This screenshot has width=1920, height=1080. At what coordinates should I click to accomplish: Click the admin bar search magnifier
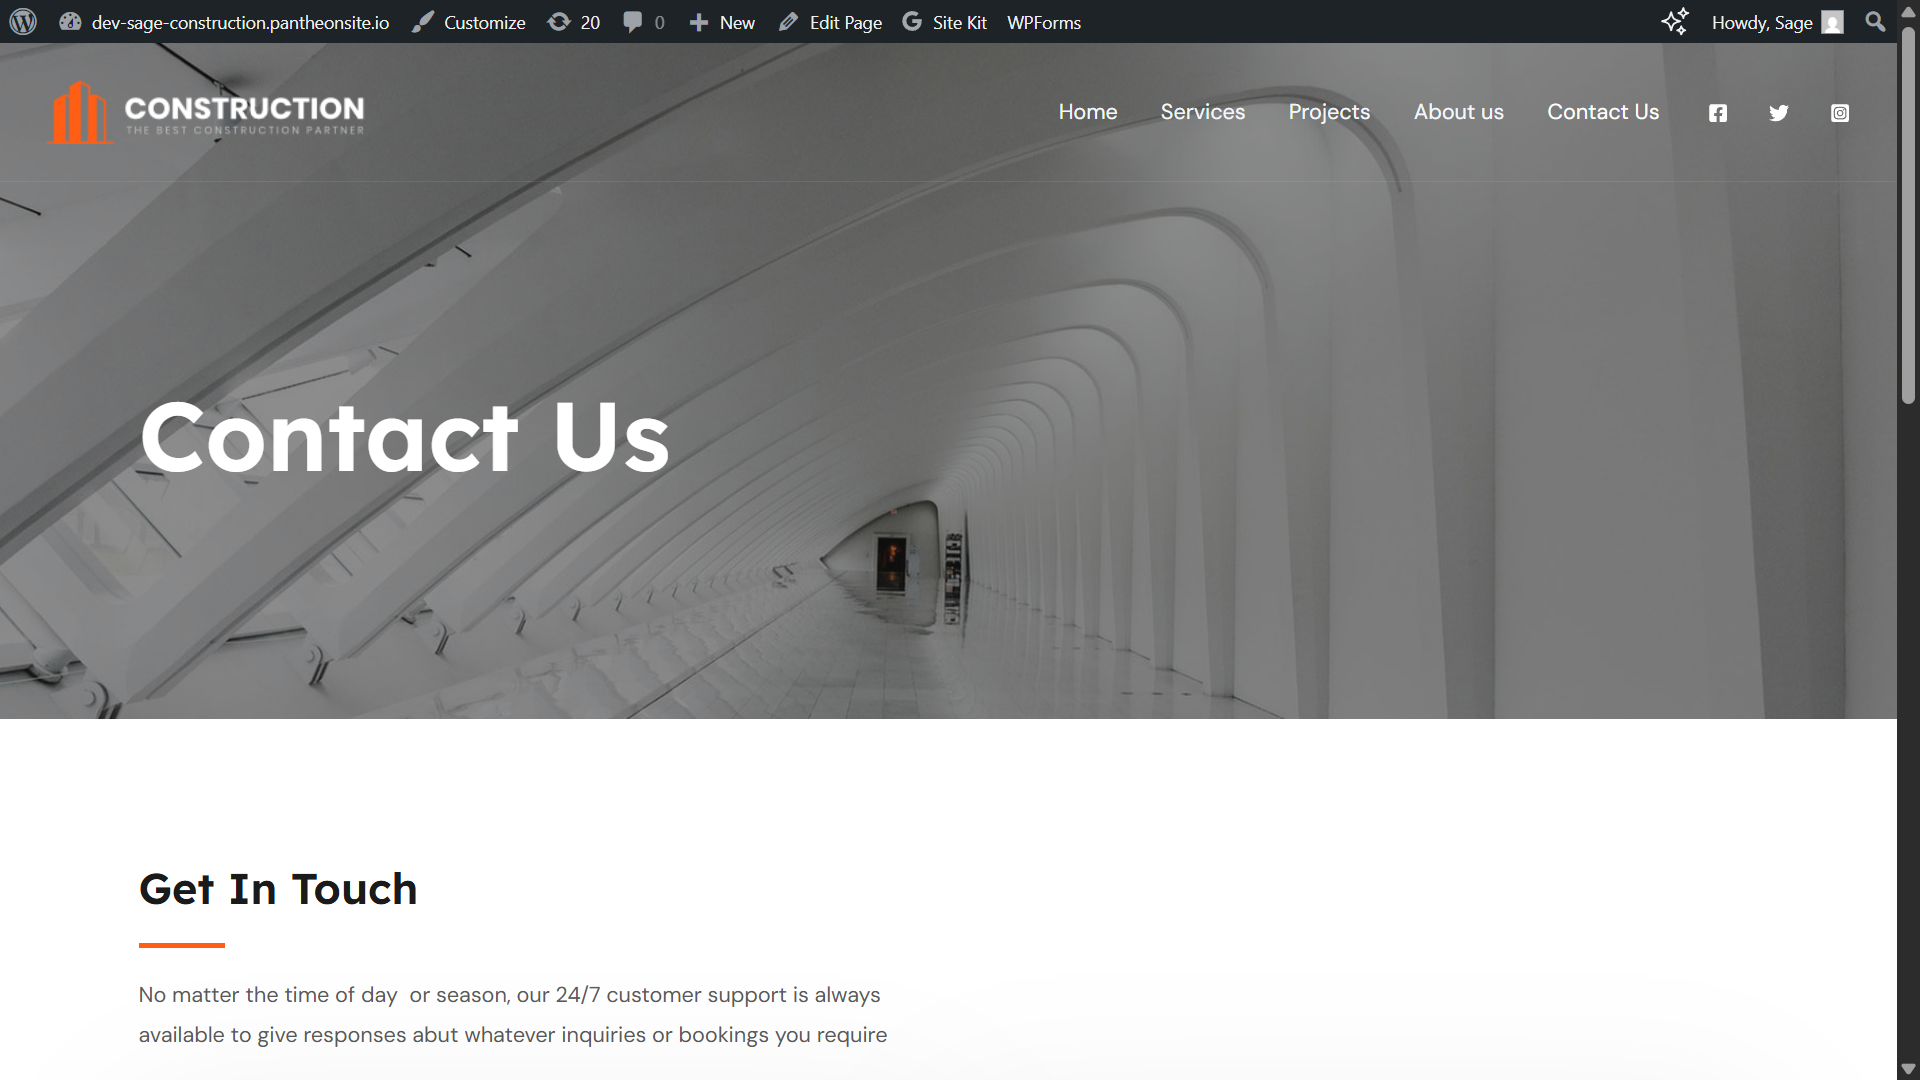point(1875,22)
